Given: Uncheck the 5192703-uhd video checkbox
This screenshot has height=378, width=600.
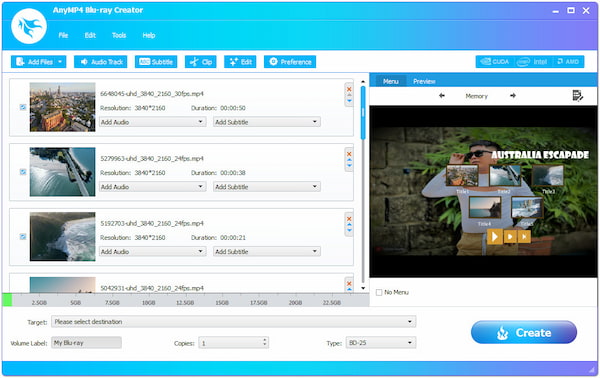Looking at the screenshot, I should 23,237.
